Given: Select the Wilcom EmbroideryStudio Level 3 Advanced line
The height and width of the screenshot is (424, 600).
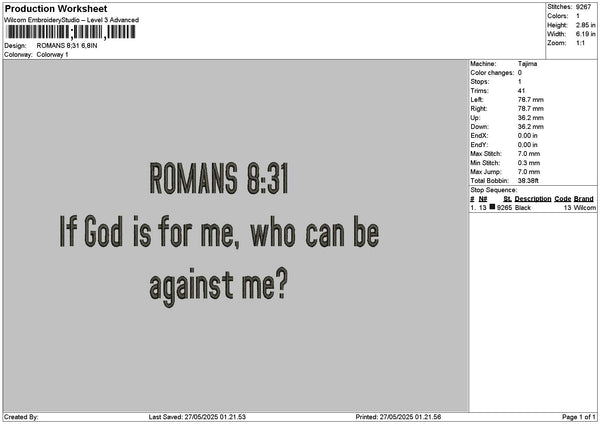Looking at the screenshot, I should coord(72,20).
